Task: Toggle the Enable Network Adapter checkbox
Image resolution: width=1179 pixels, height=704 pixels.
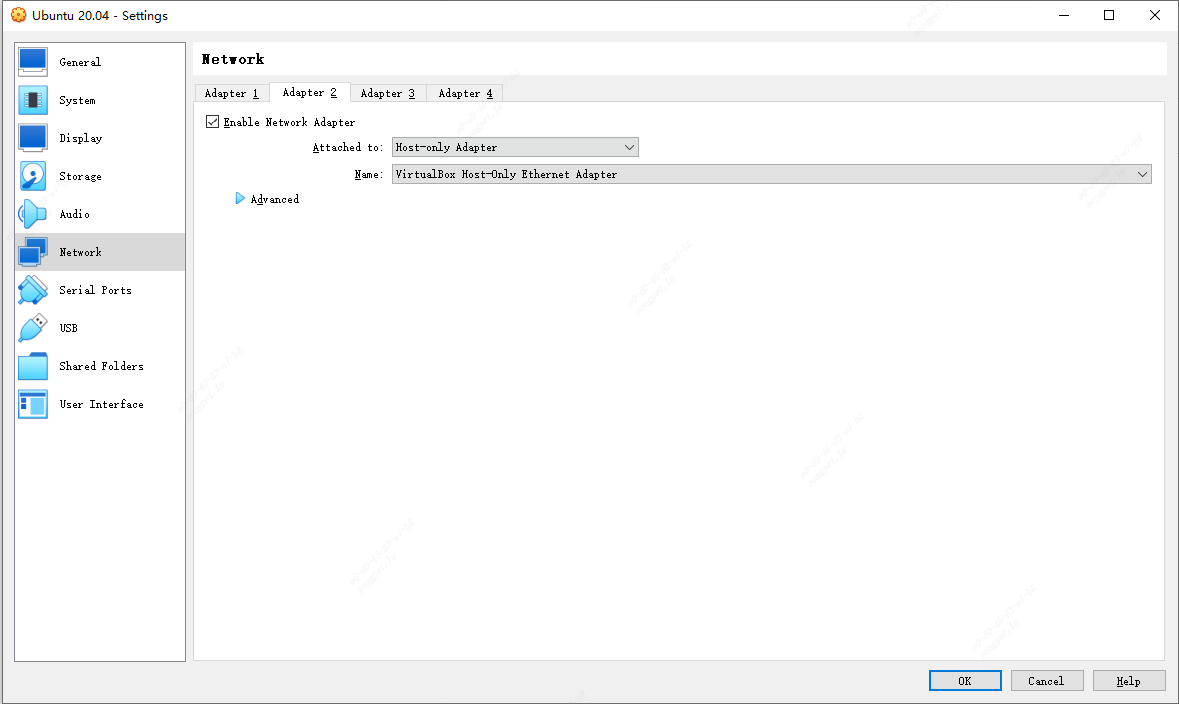Action: tap(213, 122)
